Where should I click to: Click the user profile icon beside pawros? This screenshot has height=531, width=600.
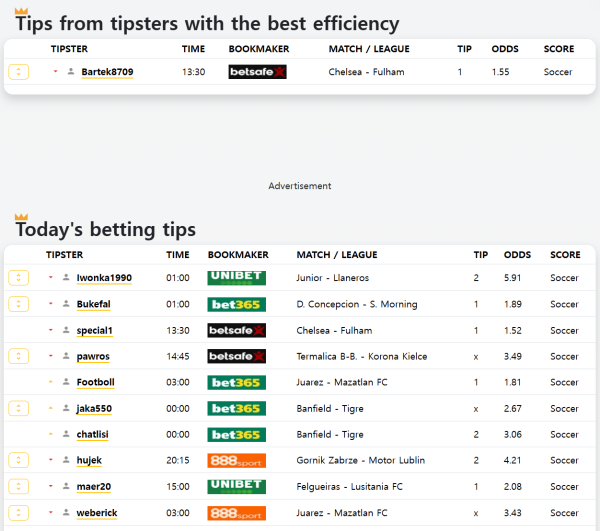pyautogui.click(x=66, y=356)
